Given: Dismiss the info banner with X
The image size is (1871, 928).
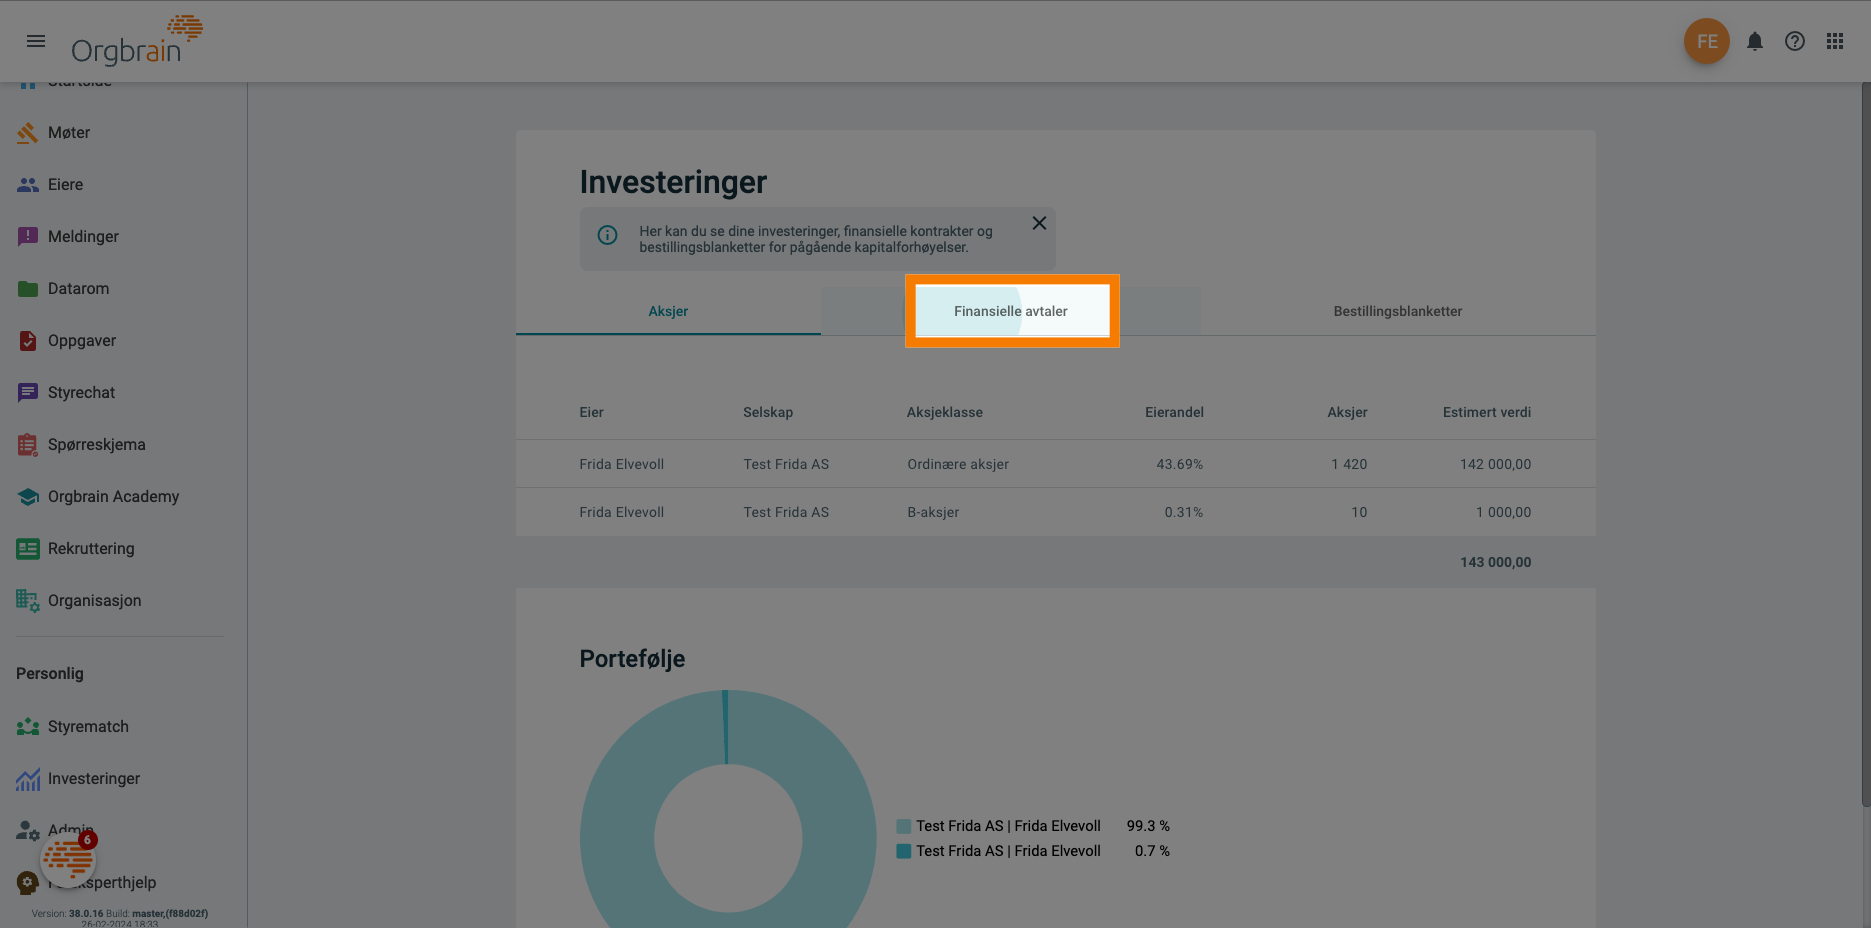Looking at the screenshot, I should pyautogui.click(x=1039, y=223).
